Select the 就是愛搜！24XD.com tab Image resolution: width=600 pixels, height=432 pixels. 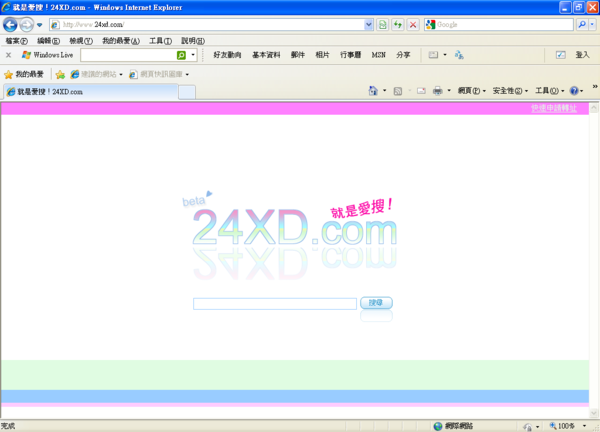coord(91,92)
